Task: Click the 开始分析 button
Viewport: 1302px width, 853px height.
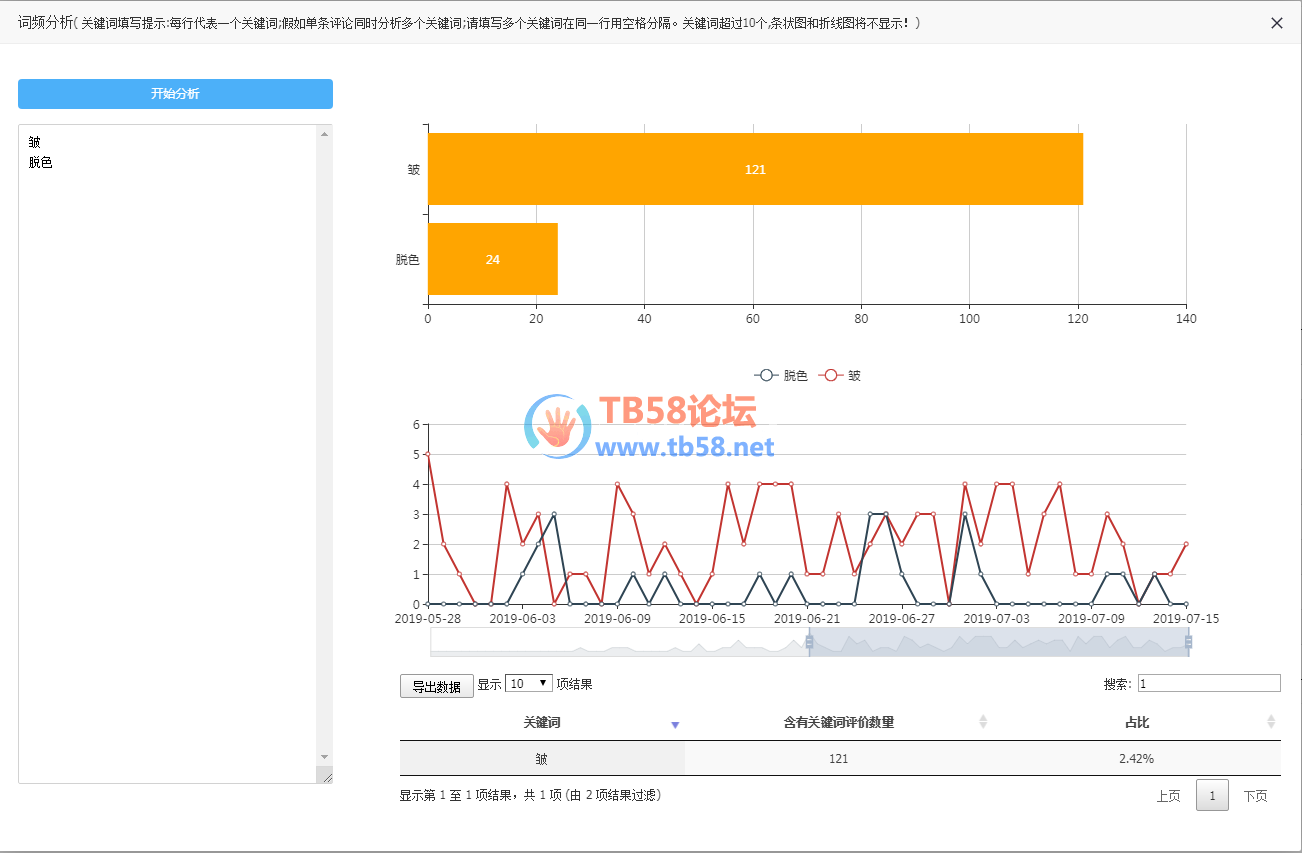Action: 175,94
